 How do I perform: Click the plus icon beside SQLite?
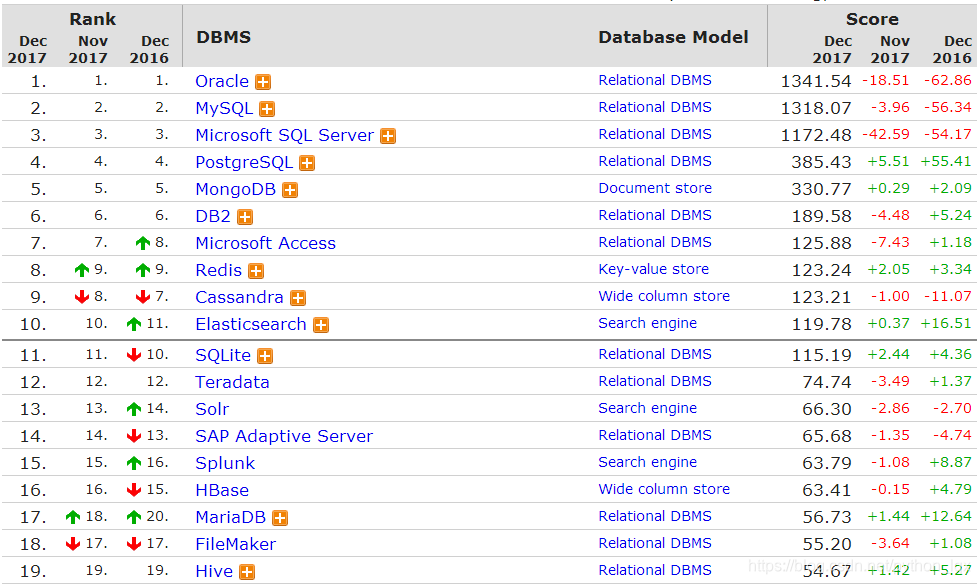point(265,356)
